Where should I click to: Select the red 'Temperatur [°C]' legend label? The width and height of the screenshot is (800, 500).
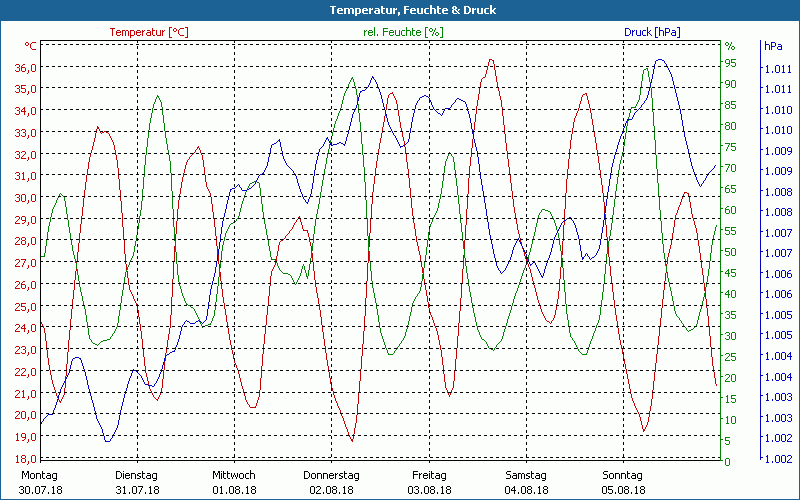tap(148, 32)
